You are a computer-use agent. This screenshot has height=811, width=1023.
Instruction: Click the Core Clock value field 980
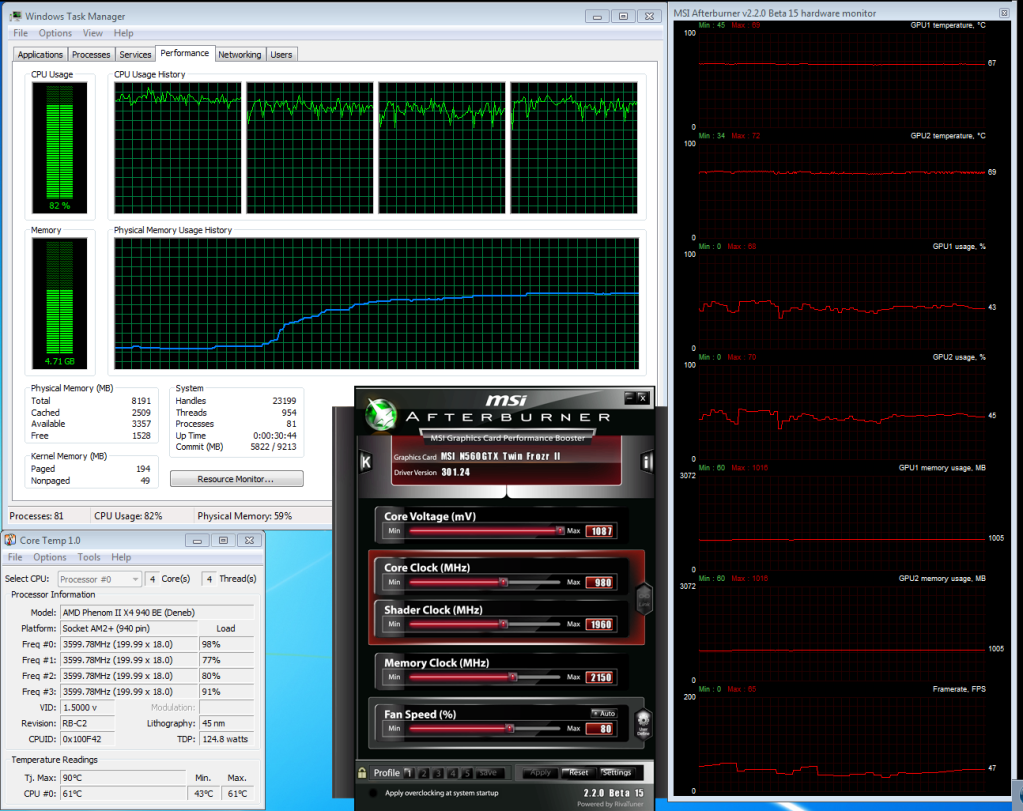pyautogui.click(x=600, y=583)
